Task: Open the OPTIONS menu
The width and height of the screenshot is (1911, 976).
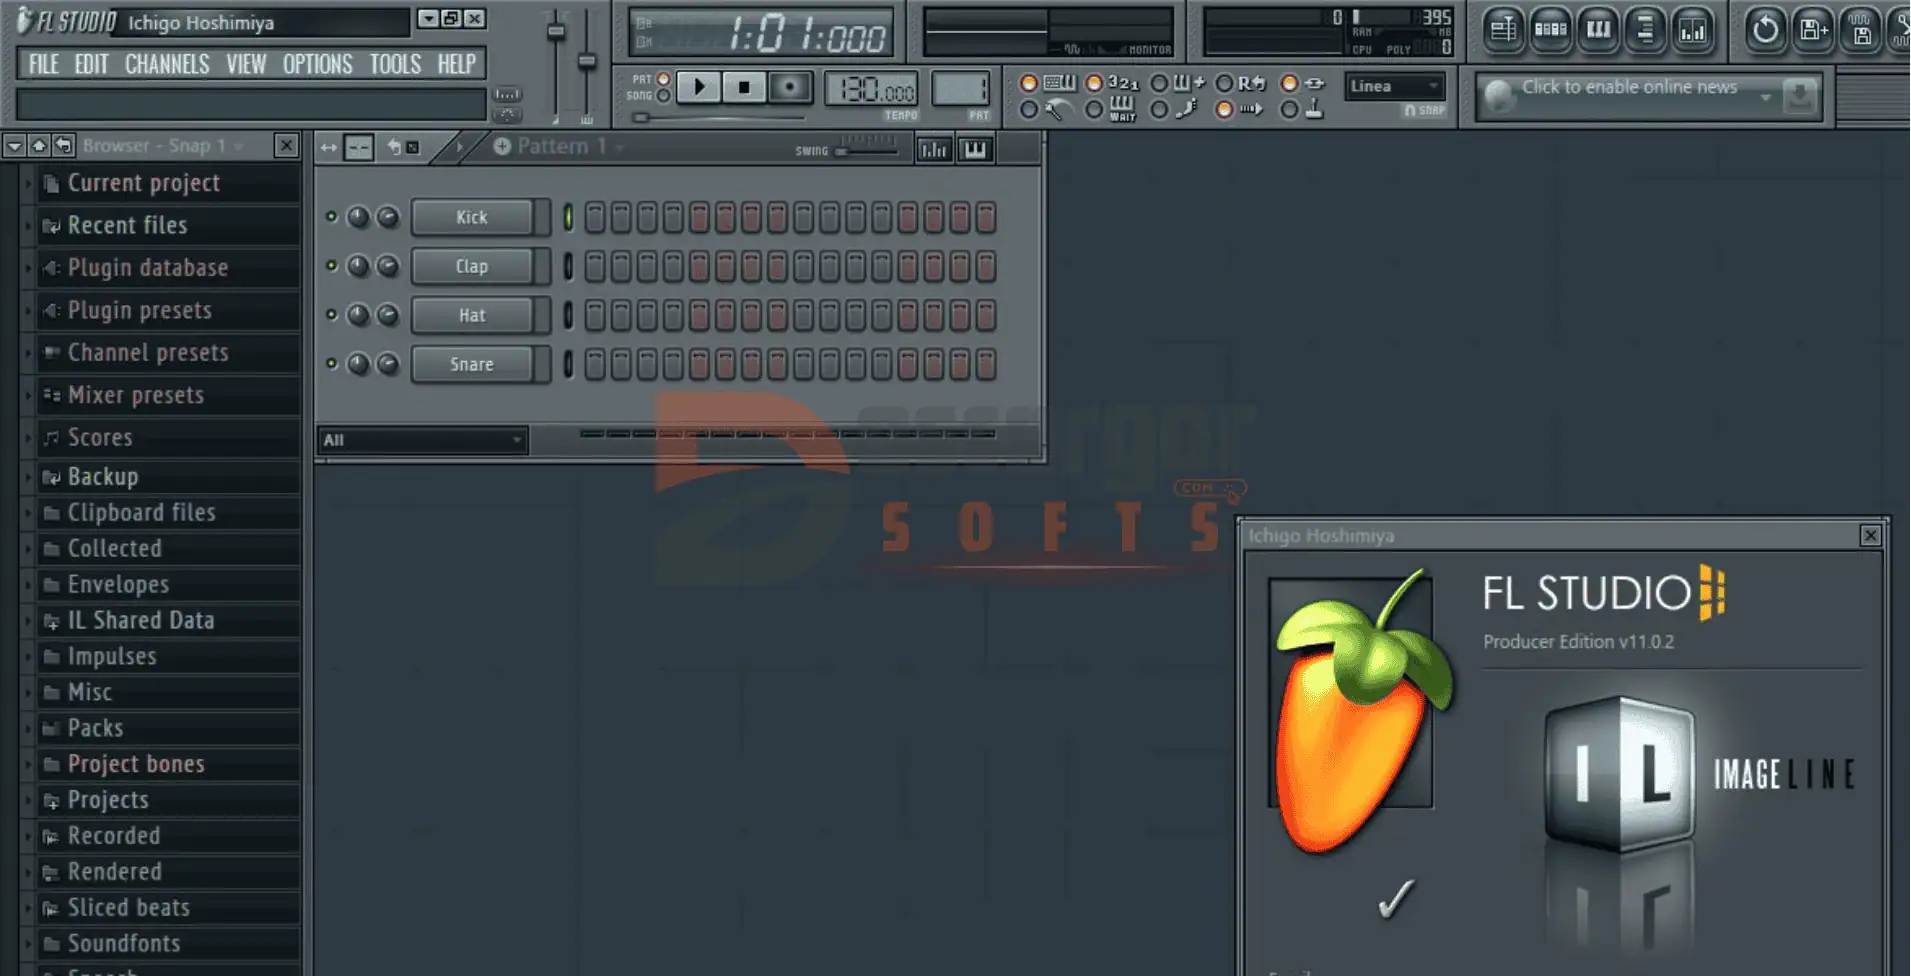Action: 317,64
